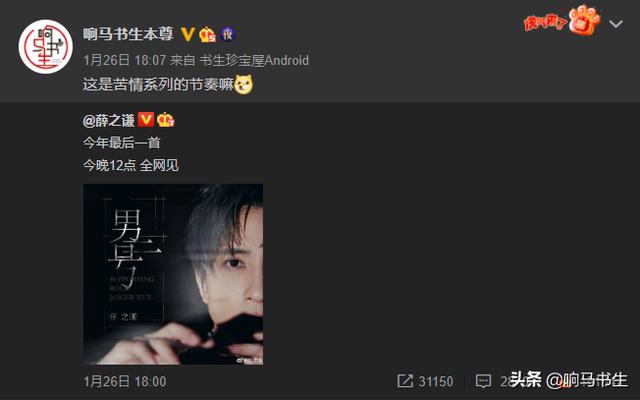Click the 31150 repost count
Screen dimensions: 640x400
(436, 382)
